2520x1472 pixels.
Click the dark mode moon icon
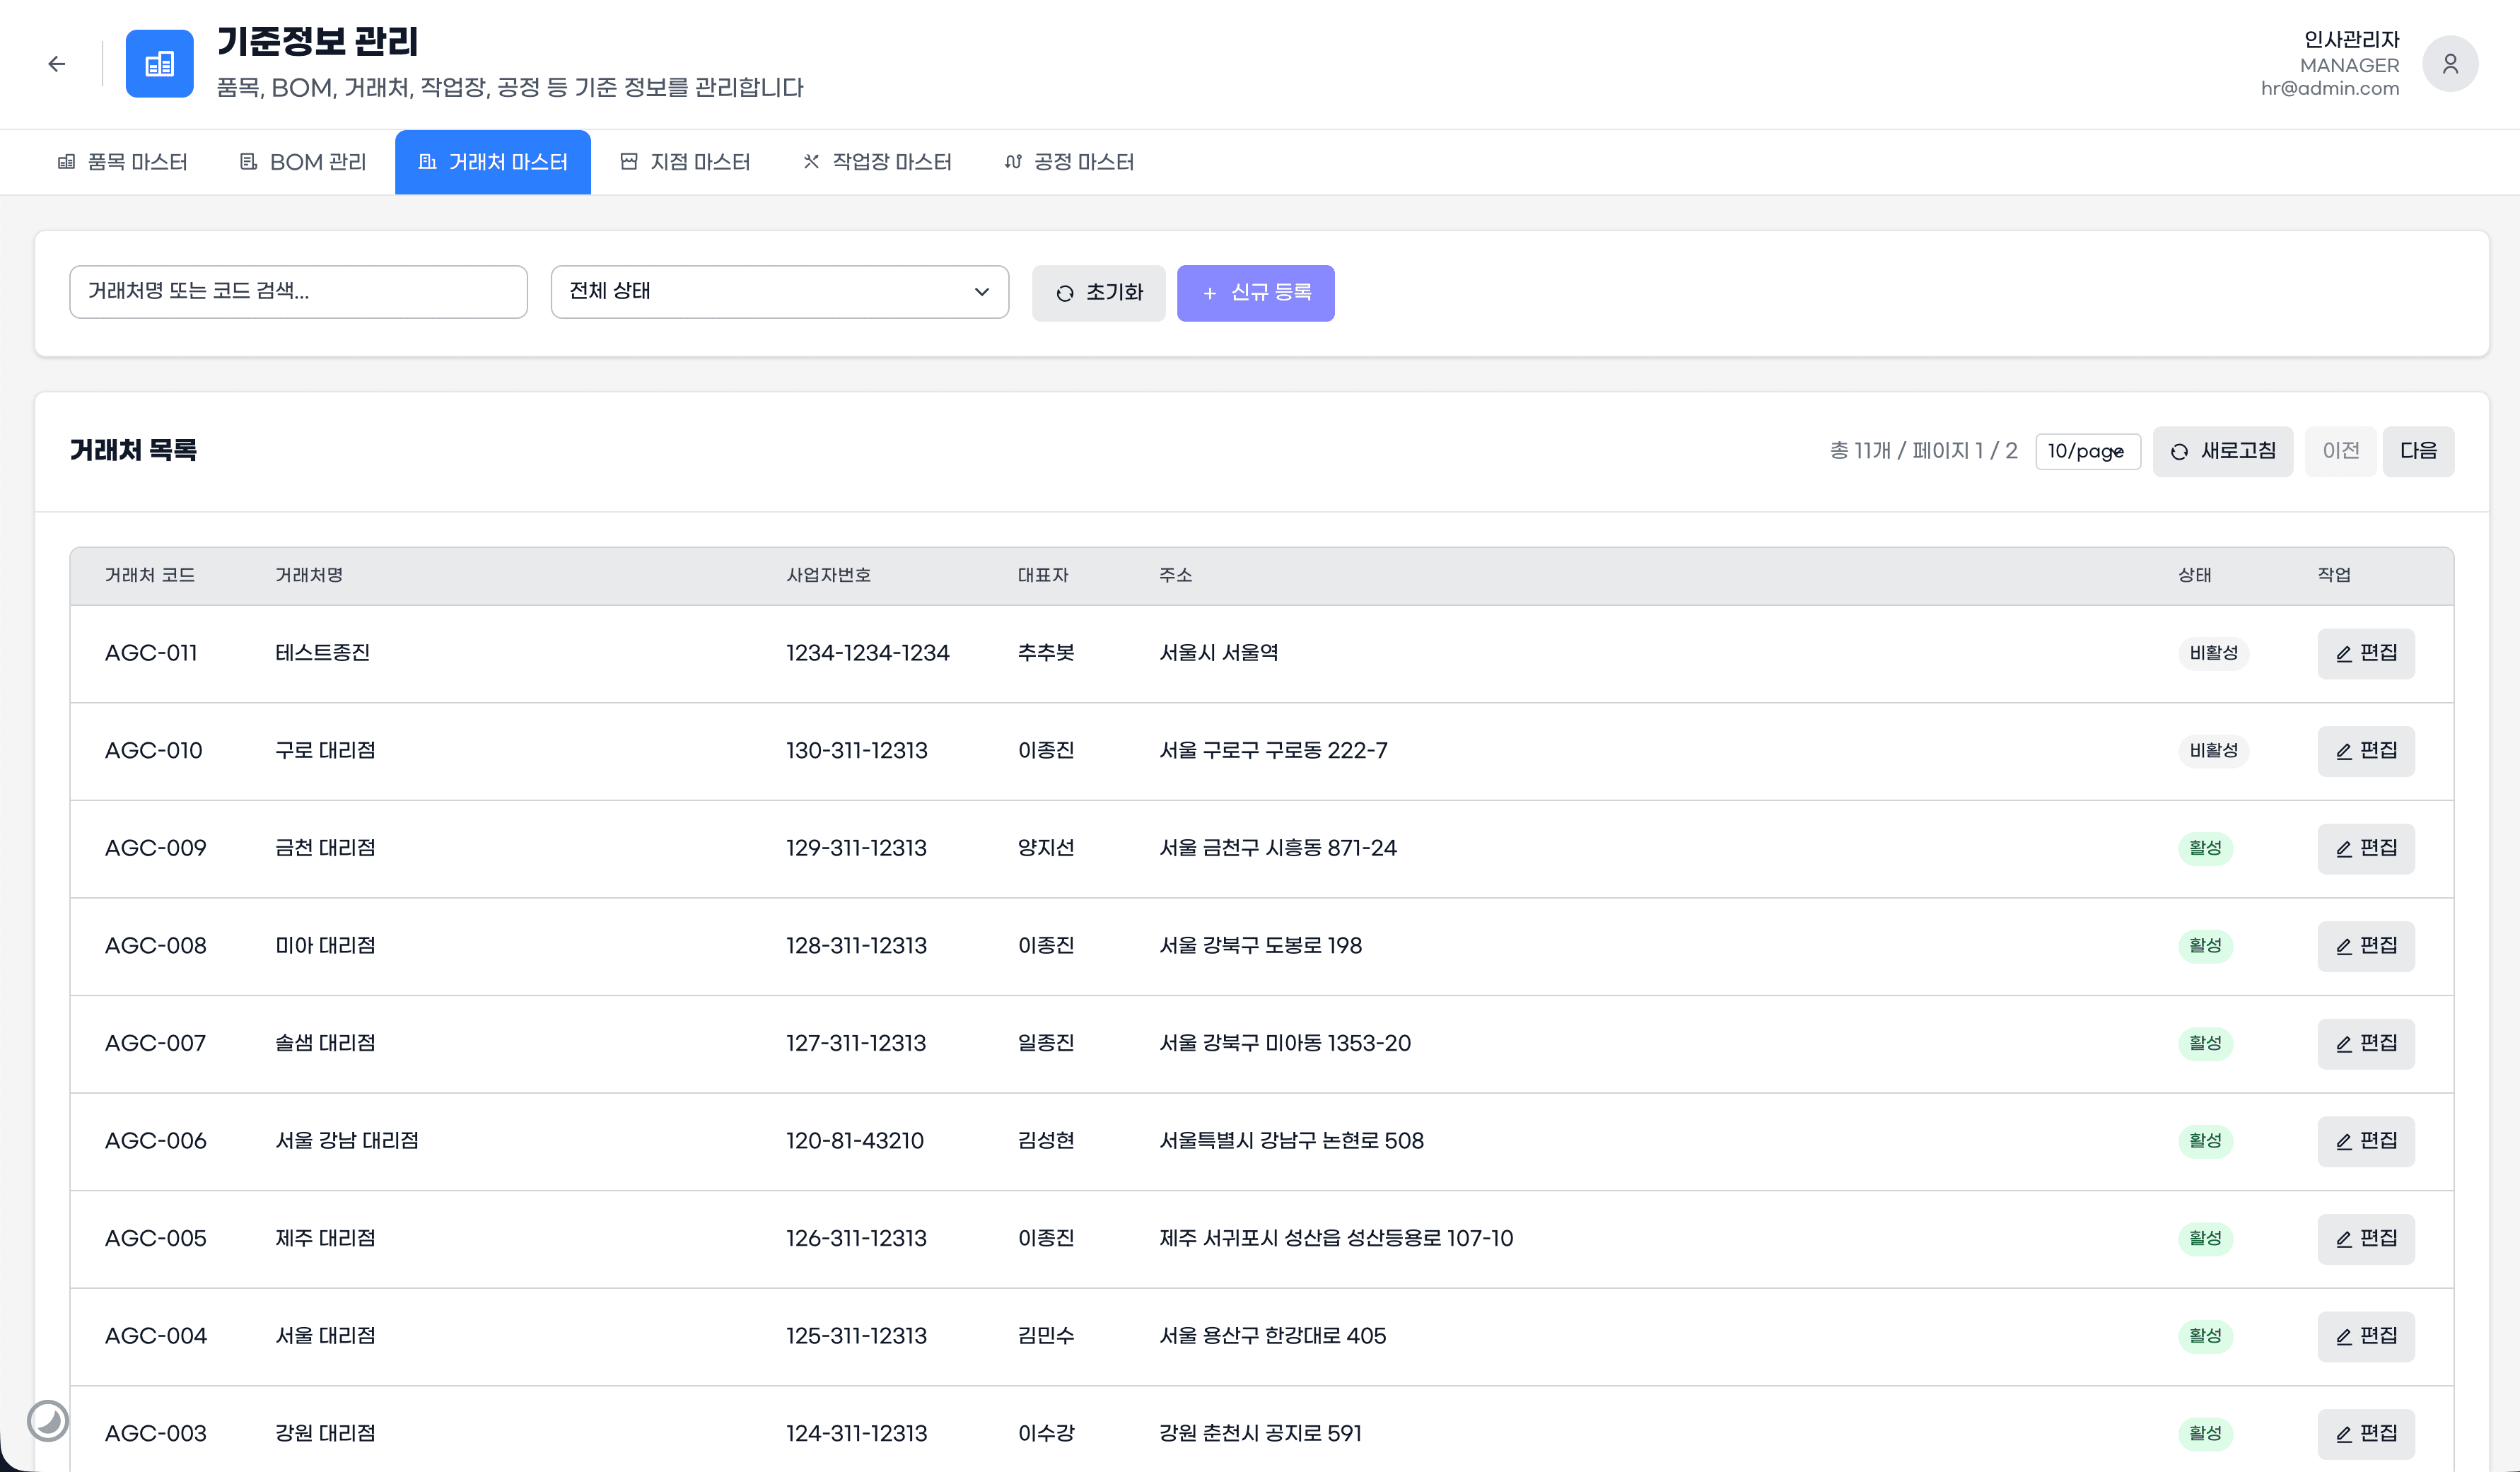(x=47, y=1420)
